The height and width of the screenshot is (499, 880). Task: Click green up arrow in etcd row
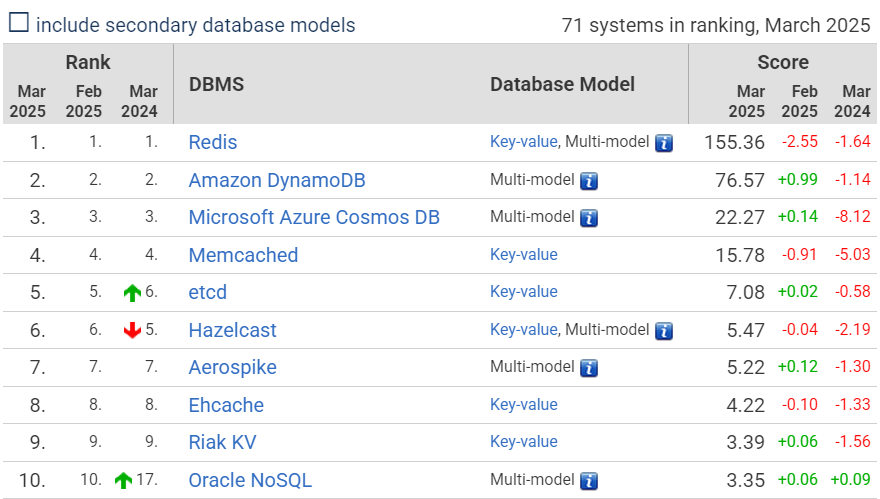click(132, 292)
